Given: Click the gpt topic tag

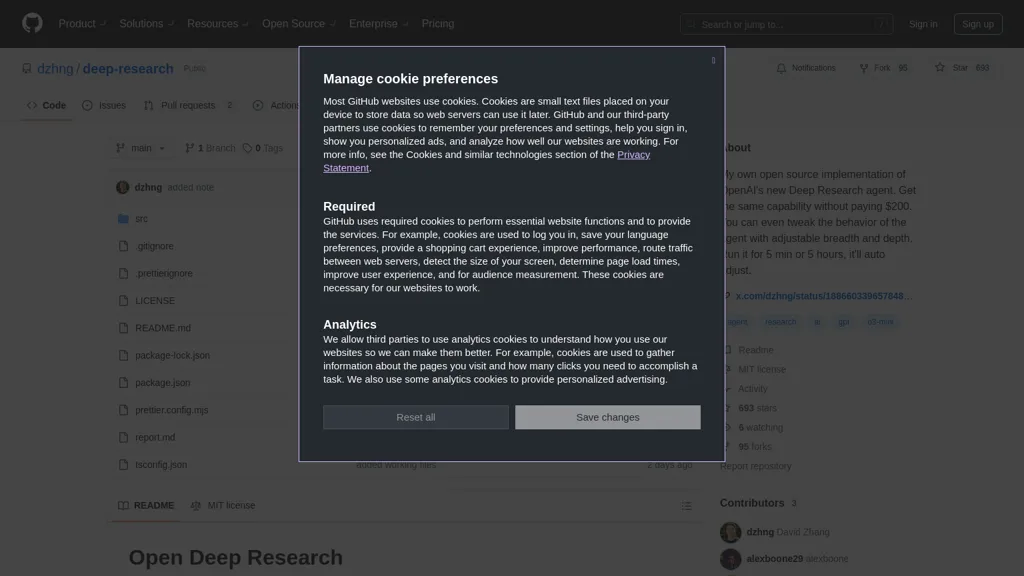Looking at the screenshot, I should pos(844,322).
